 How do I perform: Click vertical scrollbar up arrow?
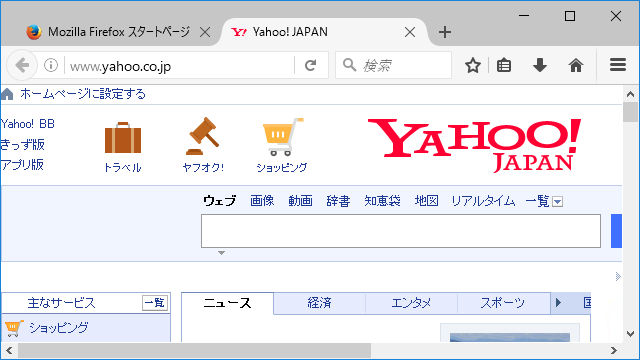(x=631, y=94)
